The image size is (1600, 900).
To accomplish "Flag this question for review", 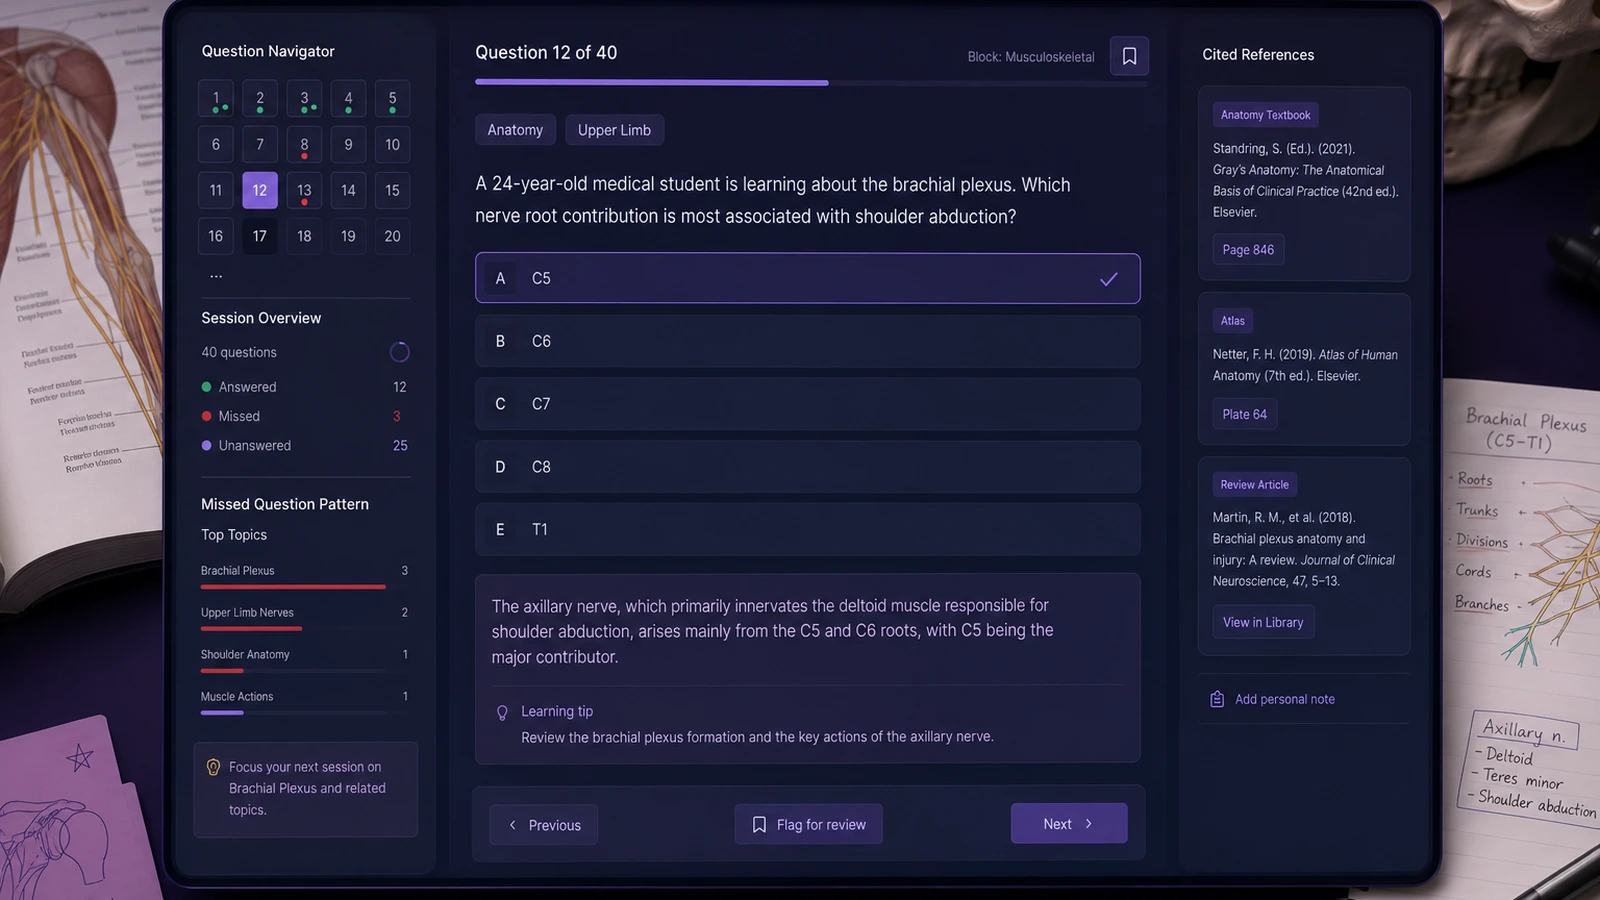I will pyautogui.click(x=808, y=824).
